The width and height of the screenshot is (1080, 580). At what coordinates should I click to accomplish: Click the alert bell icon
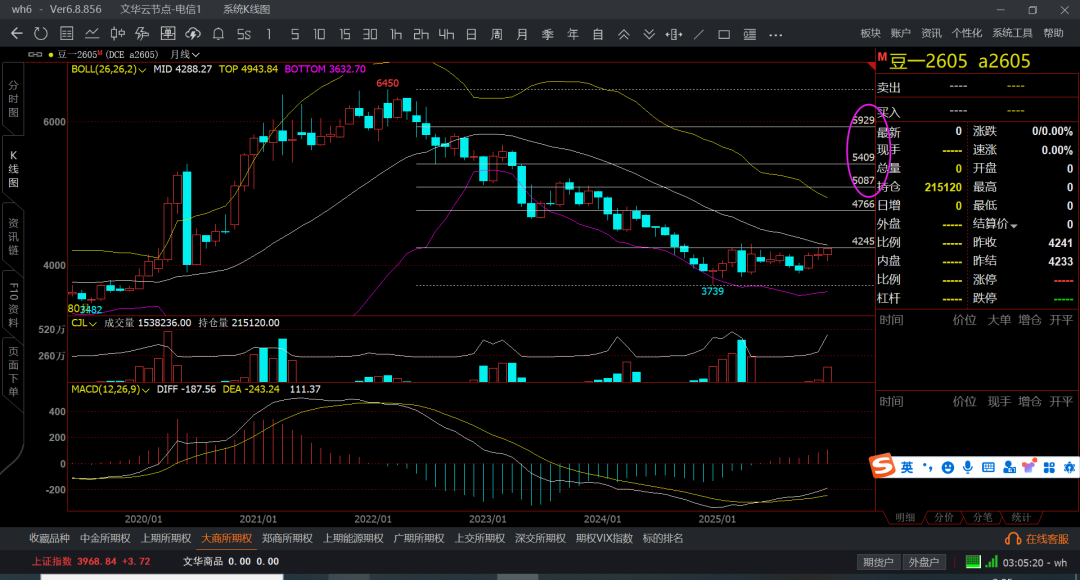[218, 34]
